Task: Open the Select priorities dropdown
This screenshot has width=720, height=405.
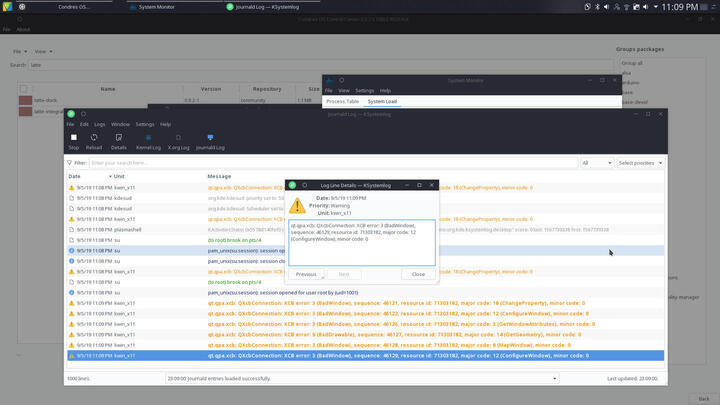Action: click(640, 163)
